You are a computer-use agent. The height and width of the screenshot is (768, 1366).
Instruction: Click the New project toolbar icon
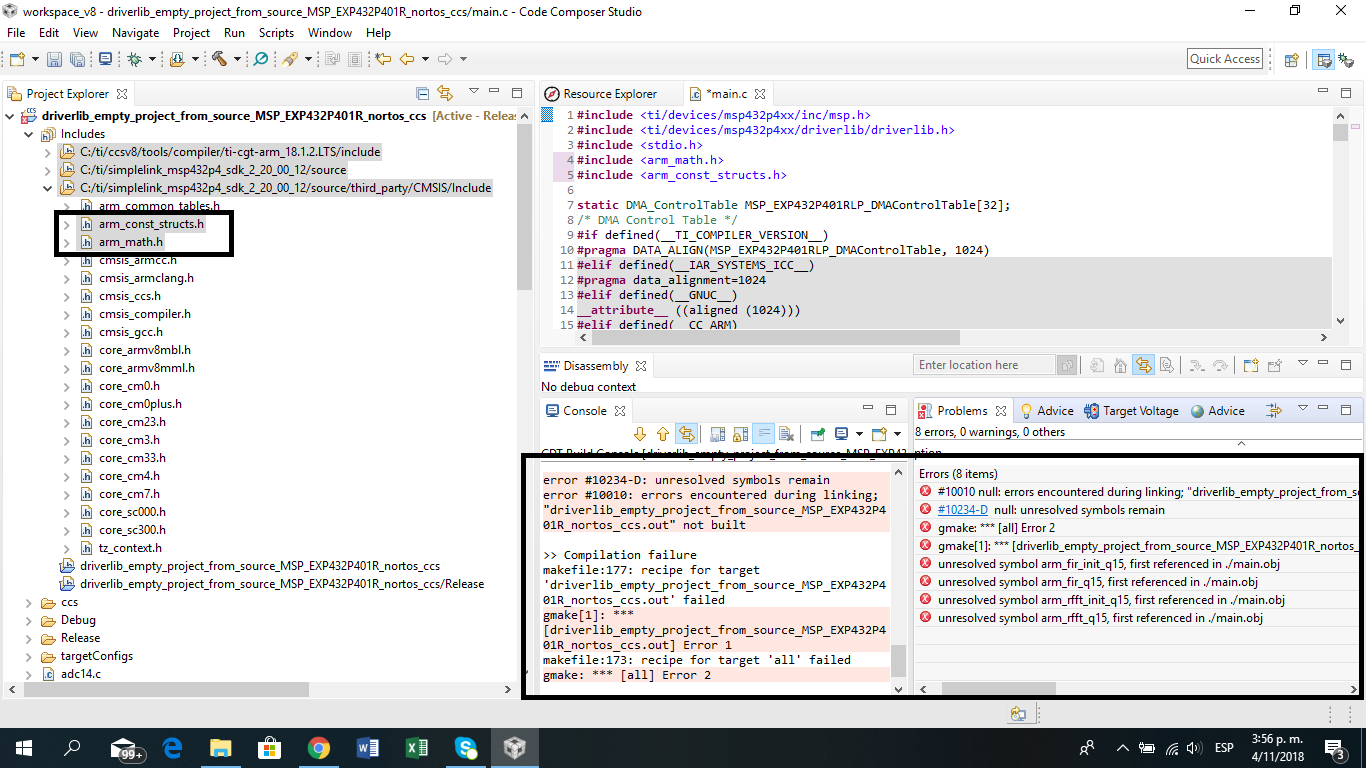point(17,59)
